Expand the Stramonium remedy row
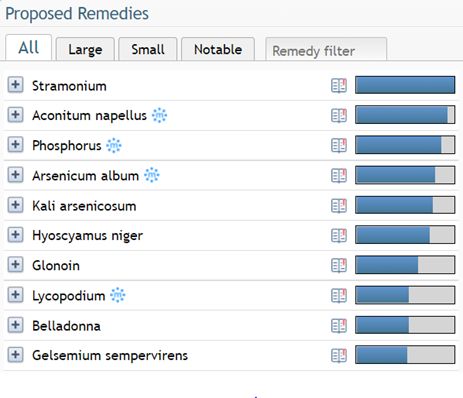Screen dimensions: 463x398 (x=15, y=85)
